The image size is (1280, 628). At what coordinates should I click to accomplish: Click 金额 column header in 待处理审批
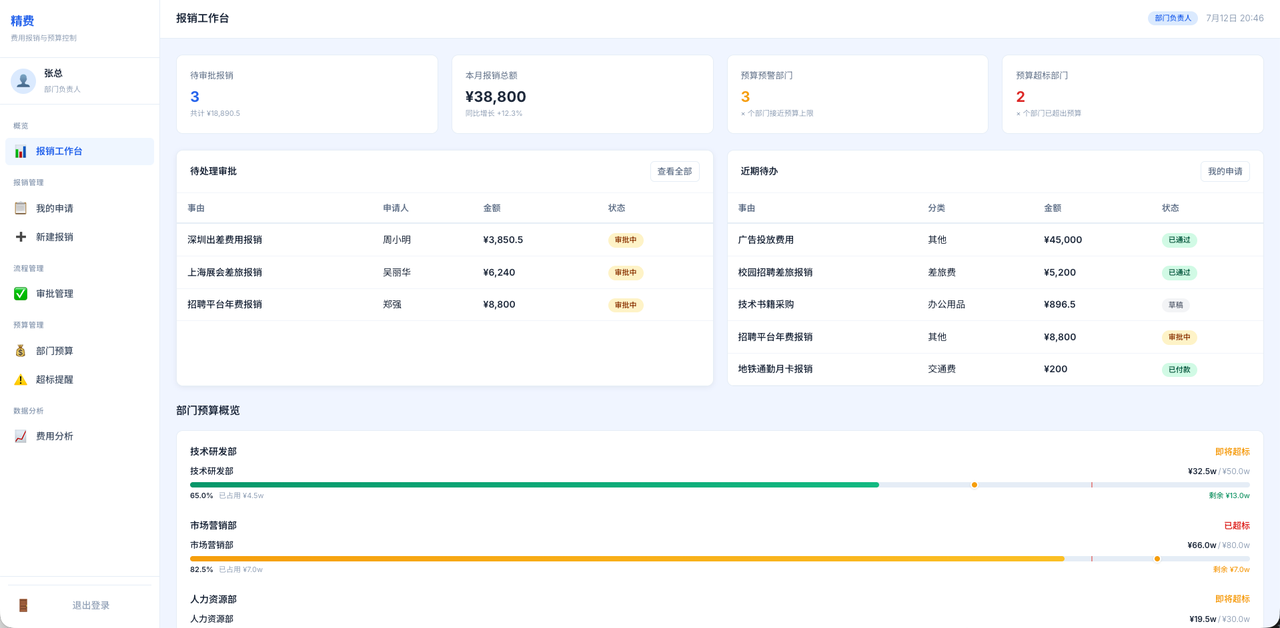click(492, 208)
